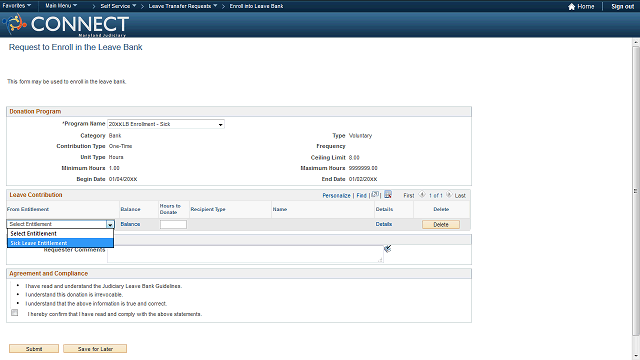Image resolution: width=640 pixels, height=360 pixels.
Task: Click the row Balance link
Action: [130, 224]
